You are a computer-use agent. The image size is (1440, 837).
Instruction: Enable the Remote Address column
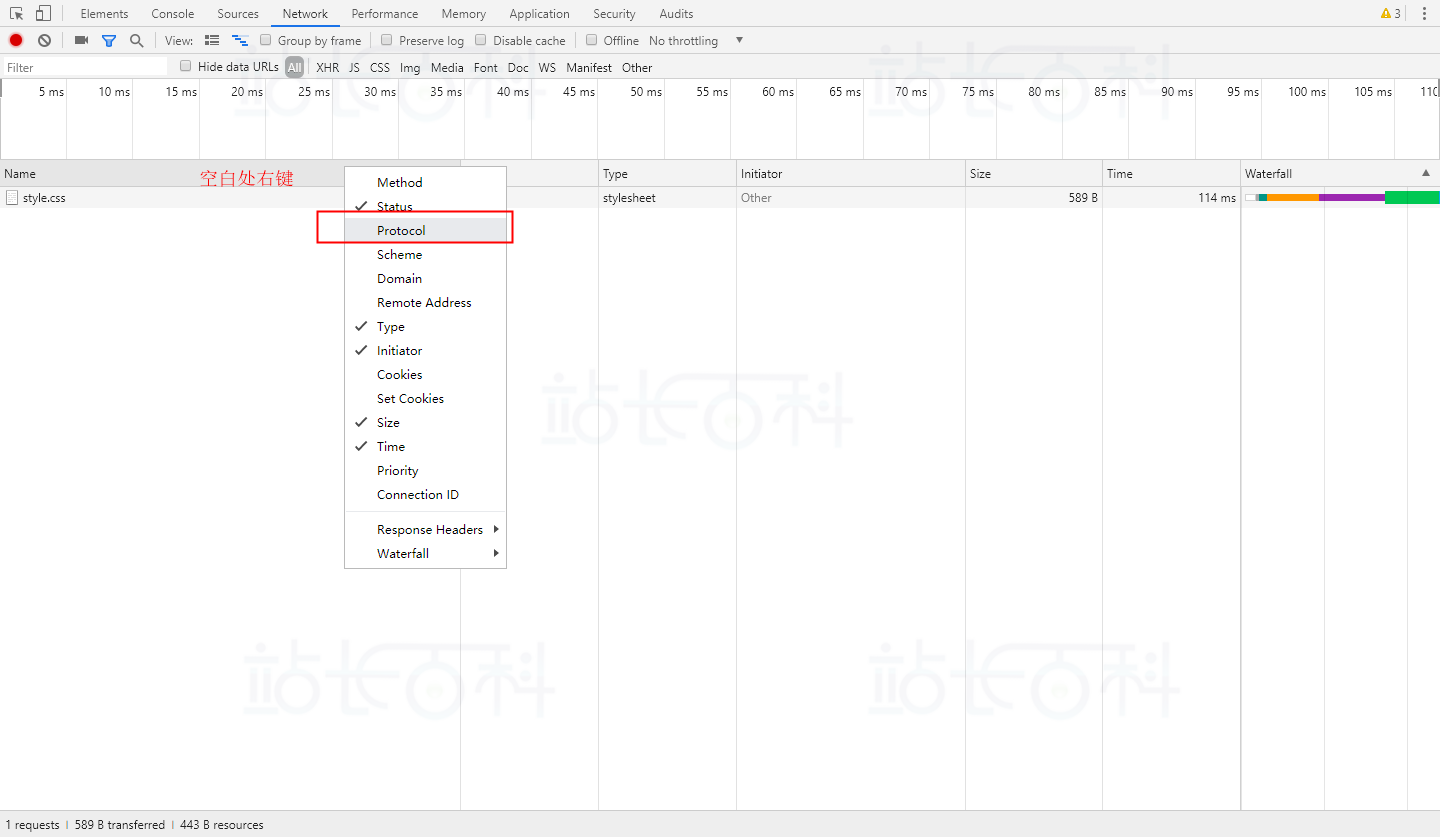coord(425,303)
